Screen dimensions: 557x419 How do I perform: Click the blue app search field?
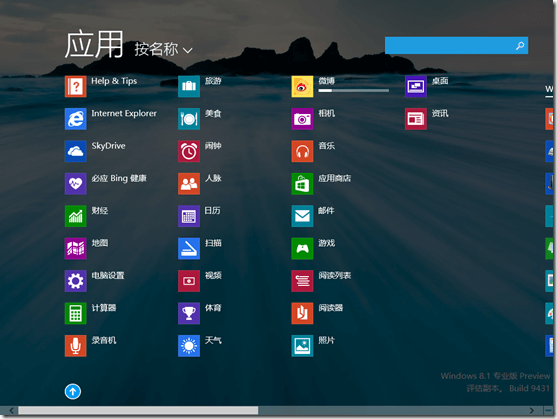click(456, 45)
